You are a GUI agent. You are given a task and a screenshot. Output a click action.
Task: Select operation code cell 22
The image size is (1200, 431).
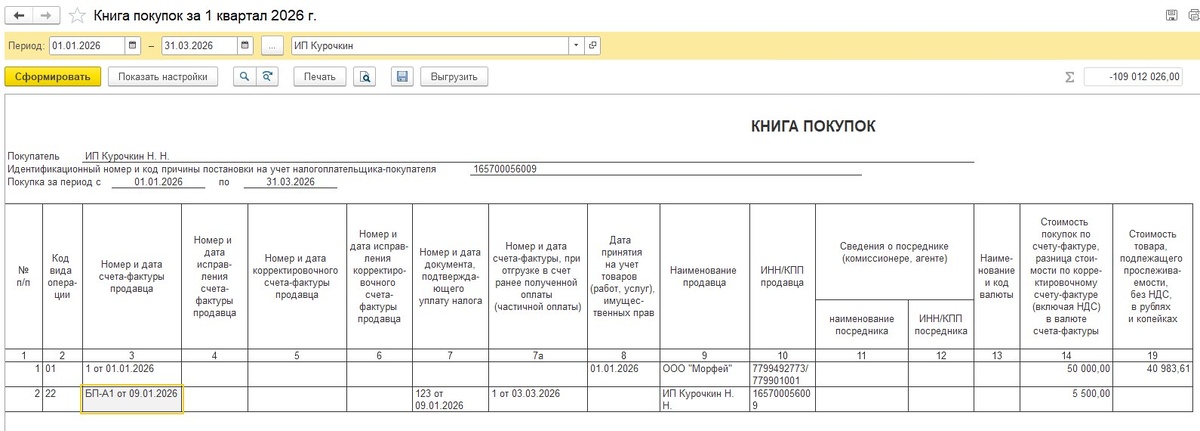[61, 399]
